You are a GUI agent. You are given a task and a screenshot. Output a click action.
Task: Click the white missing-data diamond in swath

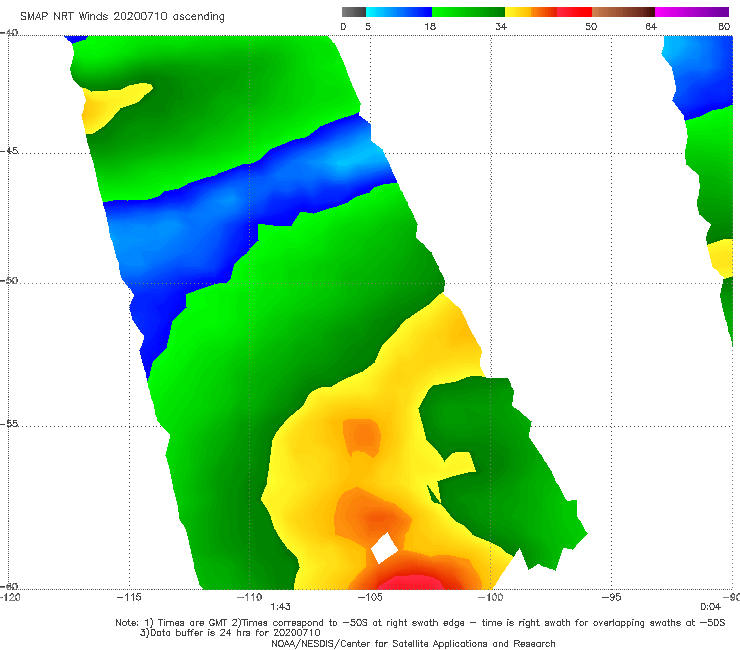click(x=384, y=548)
